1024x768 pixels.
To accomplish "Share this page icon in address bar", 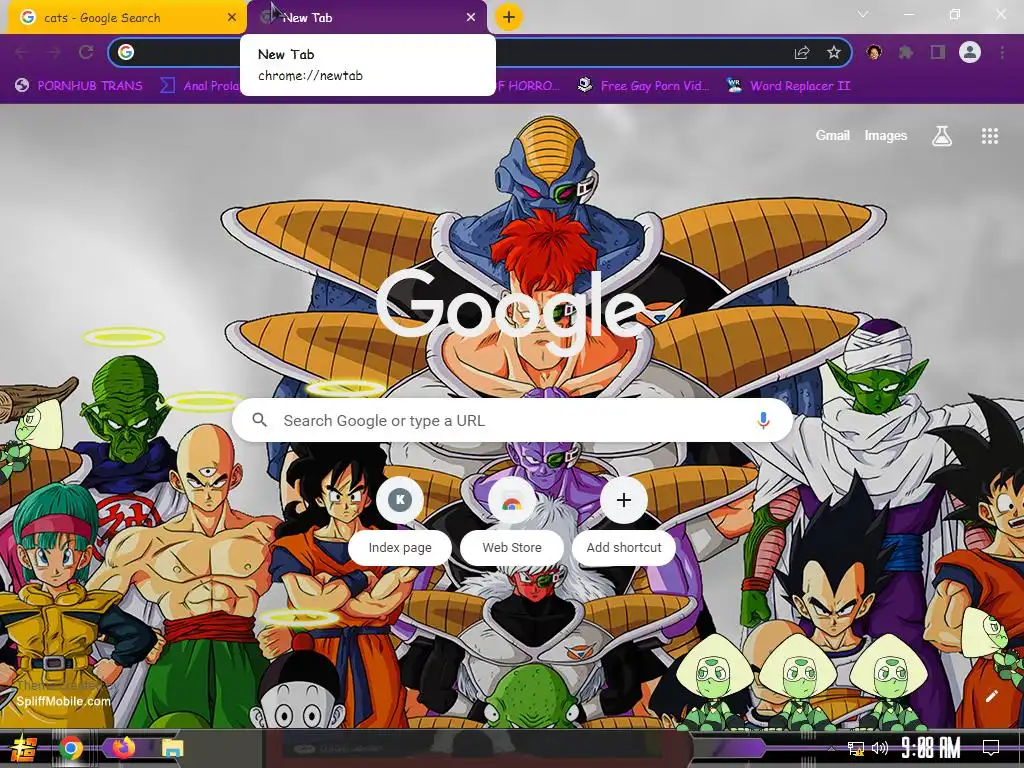I will (x=802, y=52).
